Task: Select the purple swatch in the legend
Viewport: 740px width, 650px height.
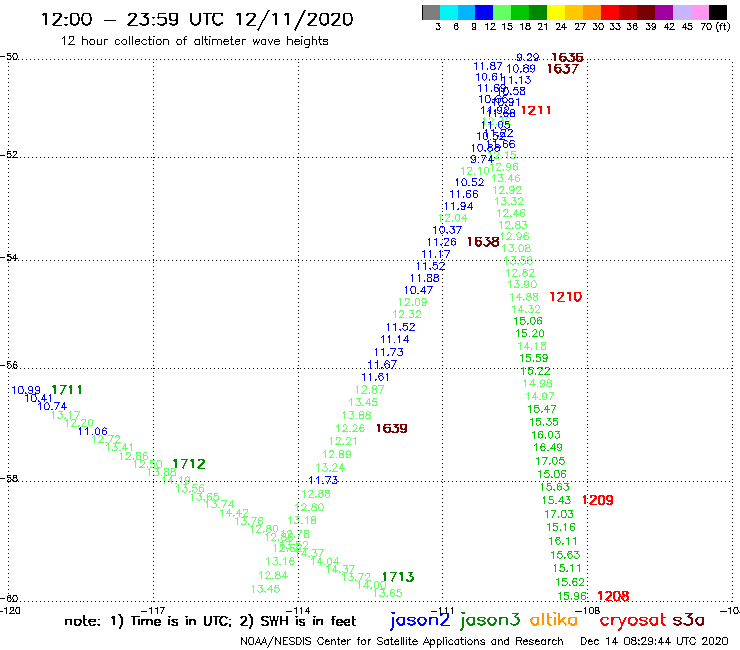Action: click(664, 12)
